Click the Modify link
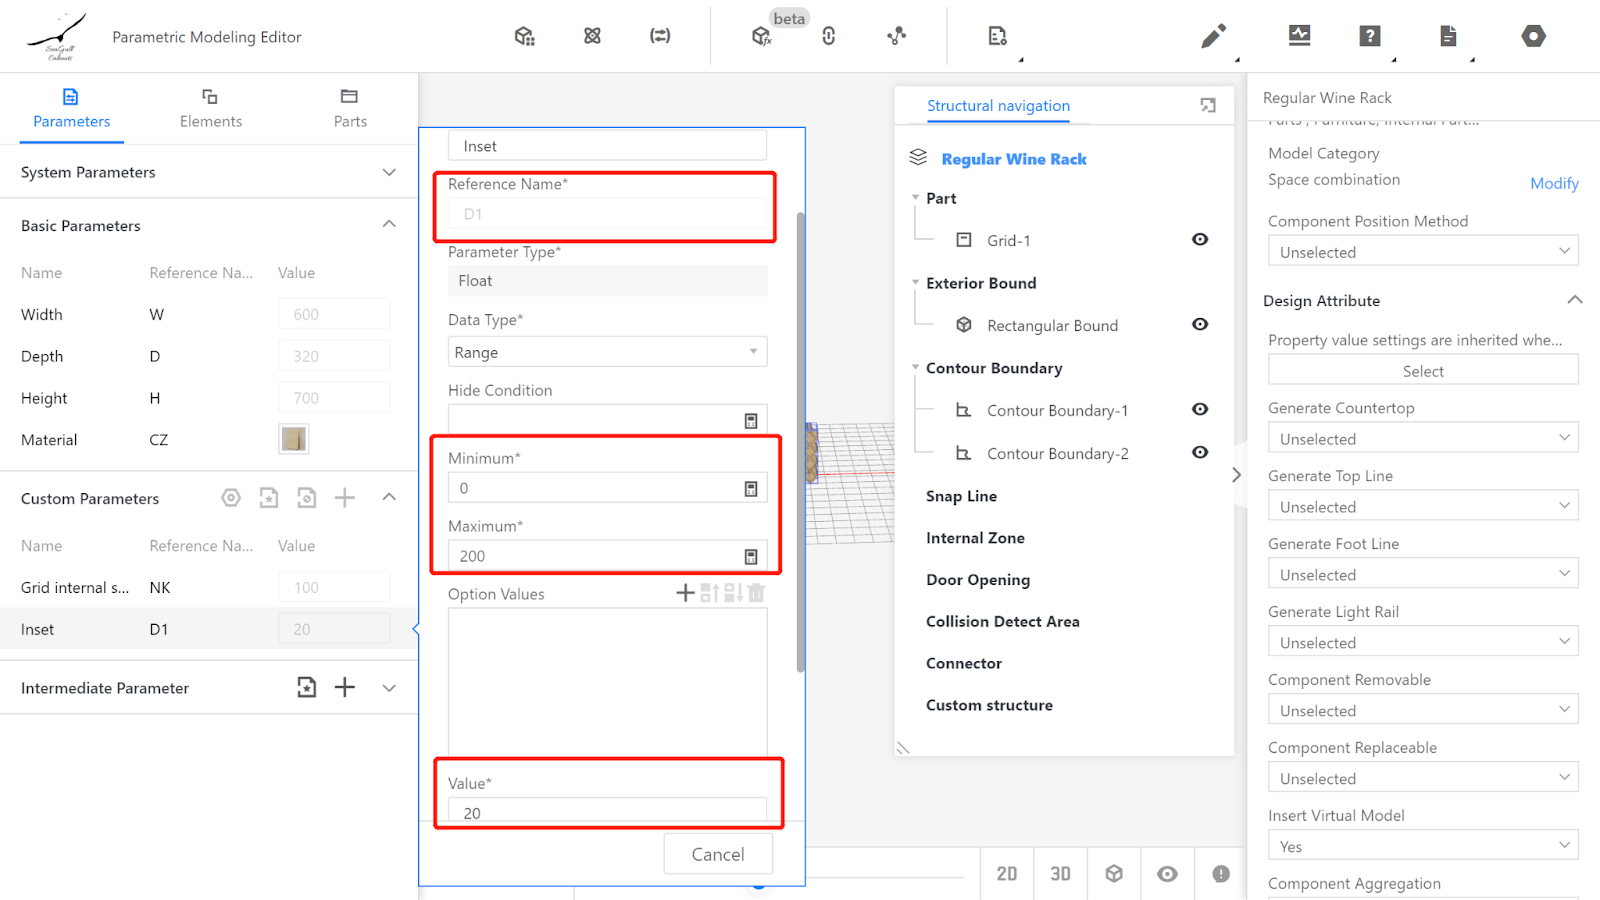Viewport: 1600px width, 900px height. (x=1554, y=183)
